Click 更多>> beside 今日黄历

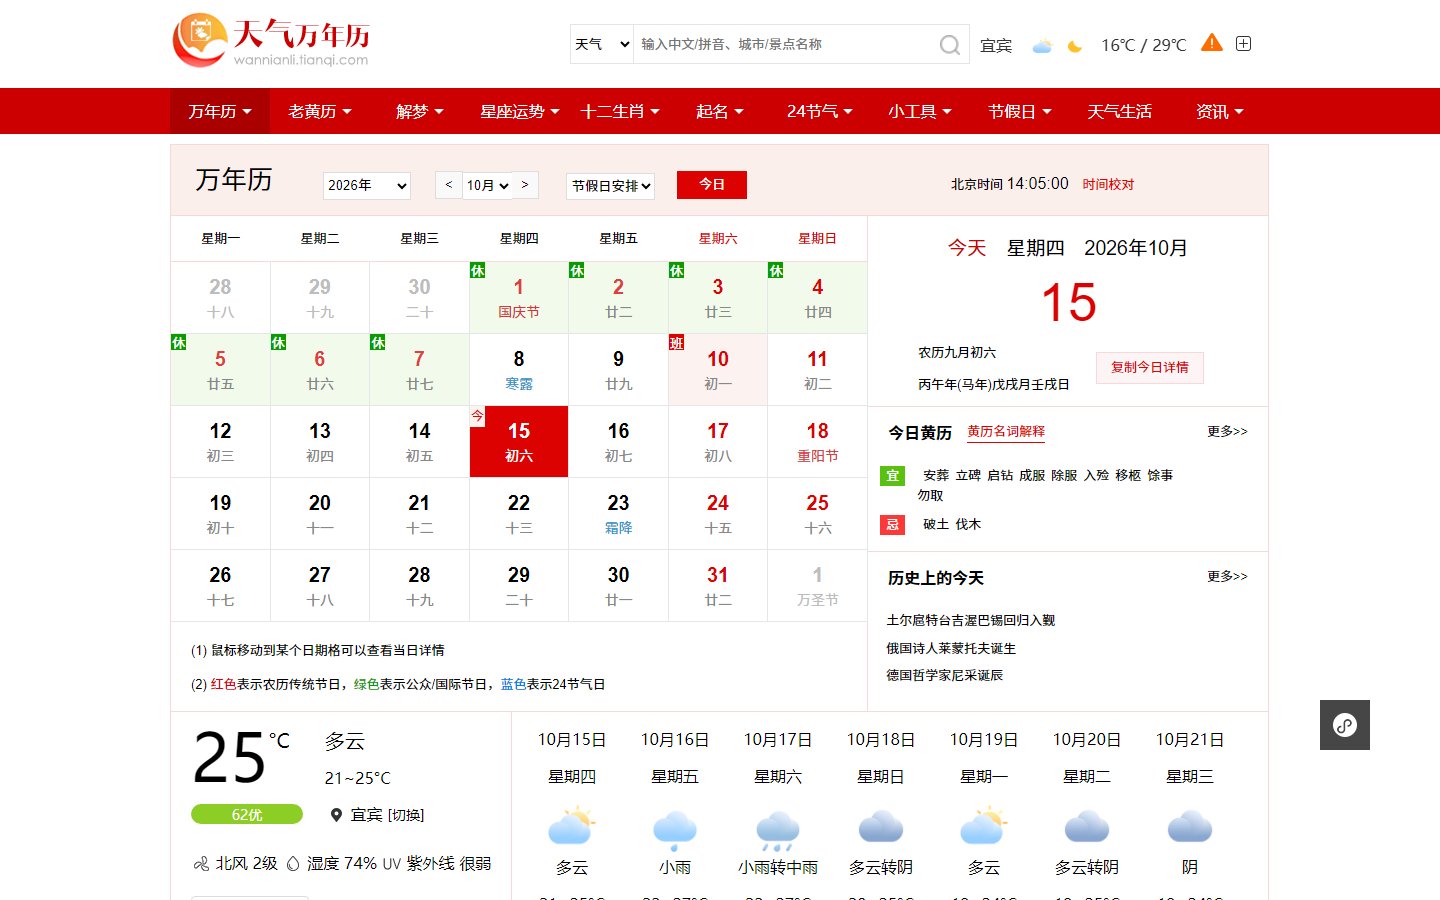point(1227,431)
